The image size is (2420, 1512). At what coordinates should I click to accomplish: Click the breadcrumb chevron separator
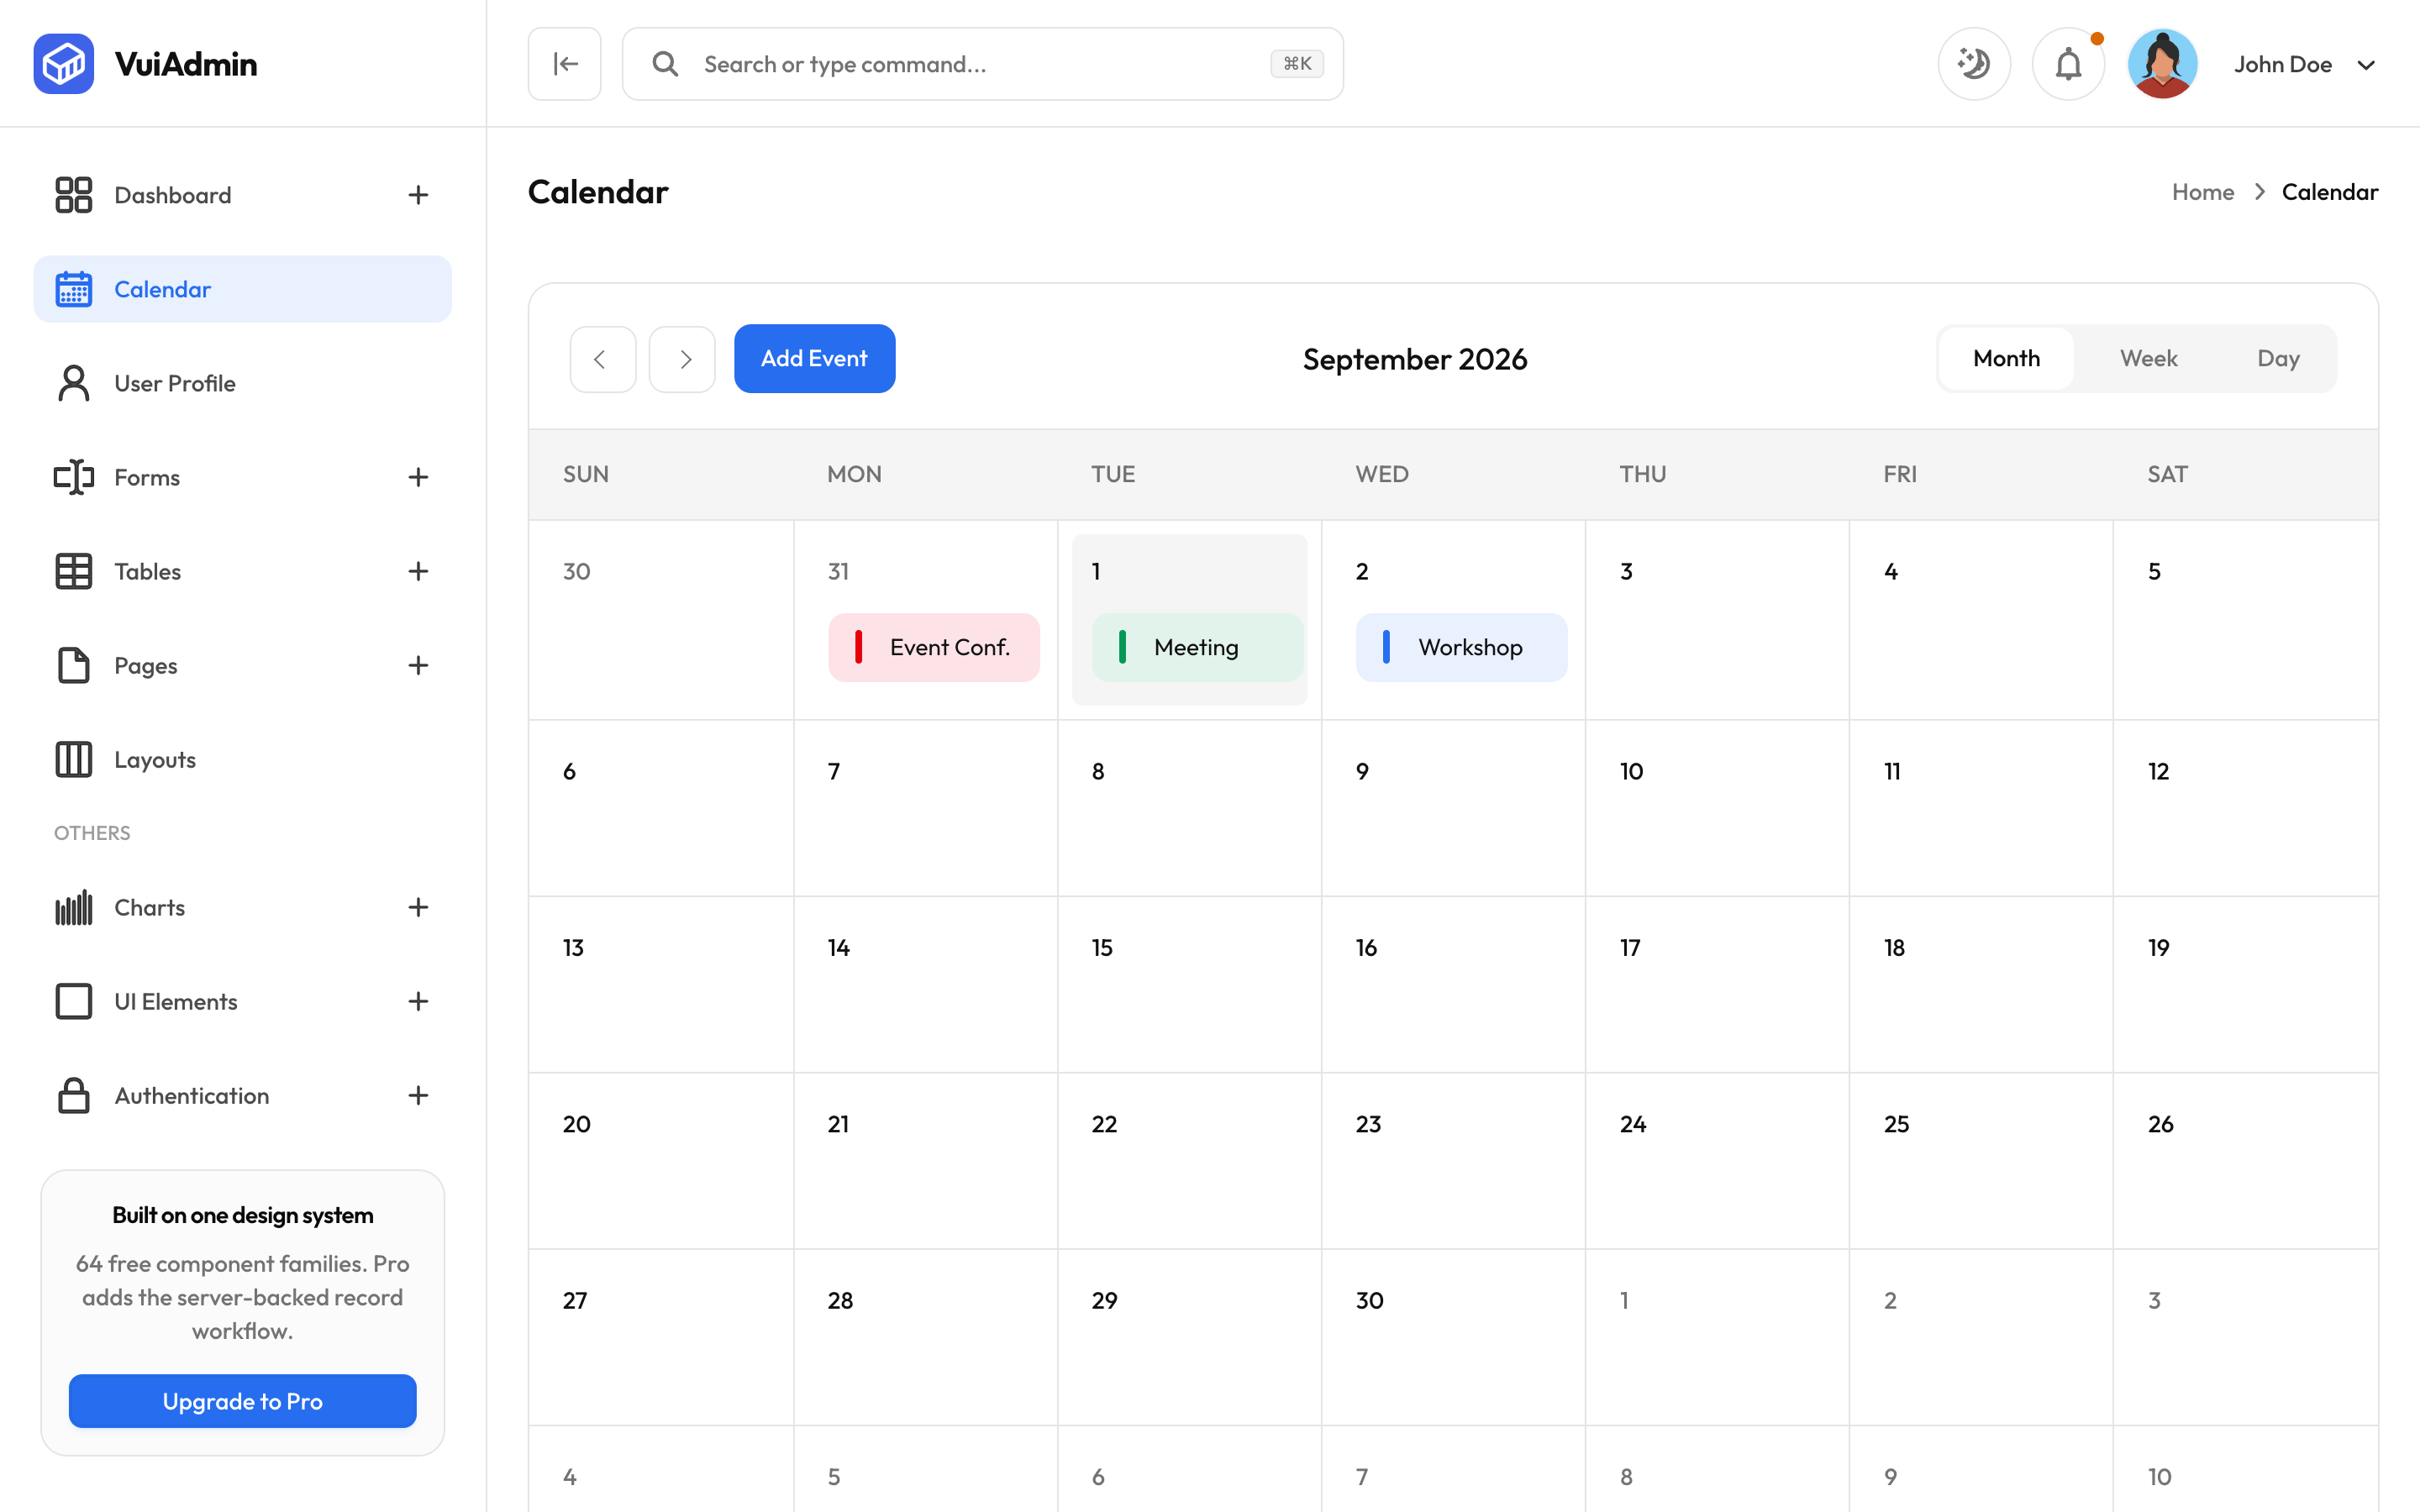pos(2259,192)
